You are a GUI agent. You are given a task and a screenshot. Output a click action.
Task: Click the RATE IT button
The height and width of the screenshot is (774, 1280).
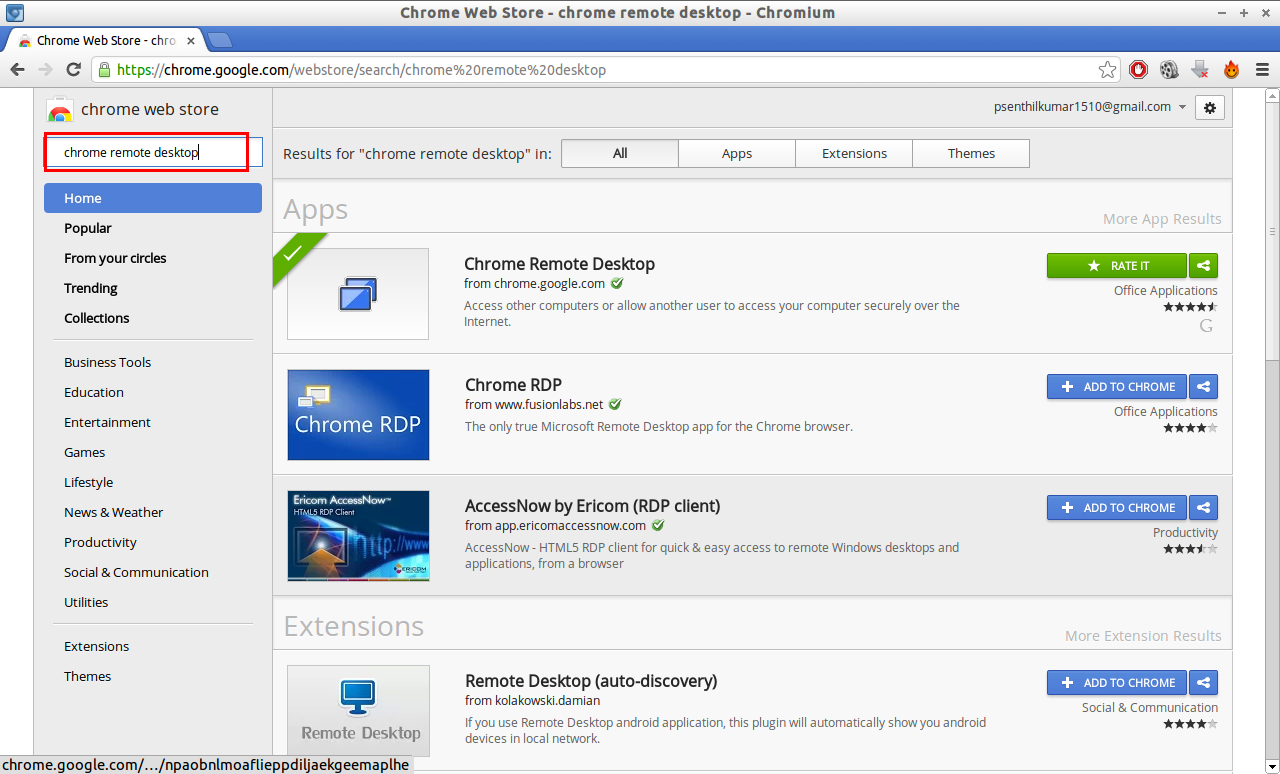tap(1117, 266)
